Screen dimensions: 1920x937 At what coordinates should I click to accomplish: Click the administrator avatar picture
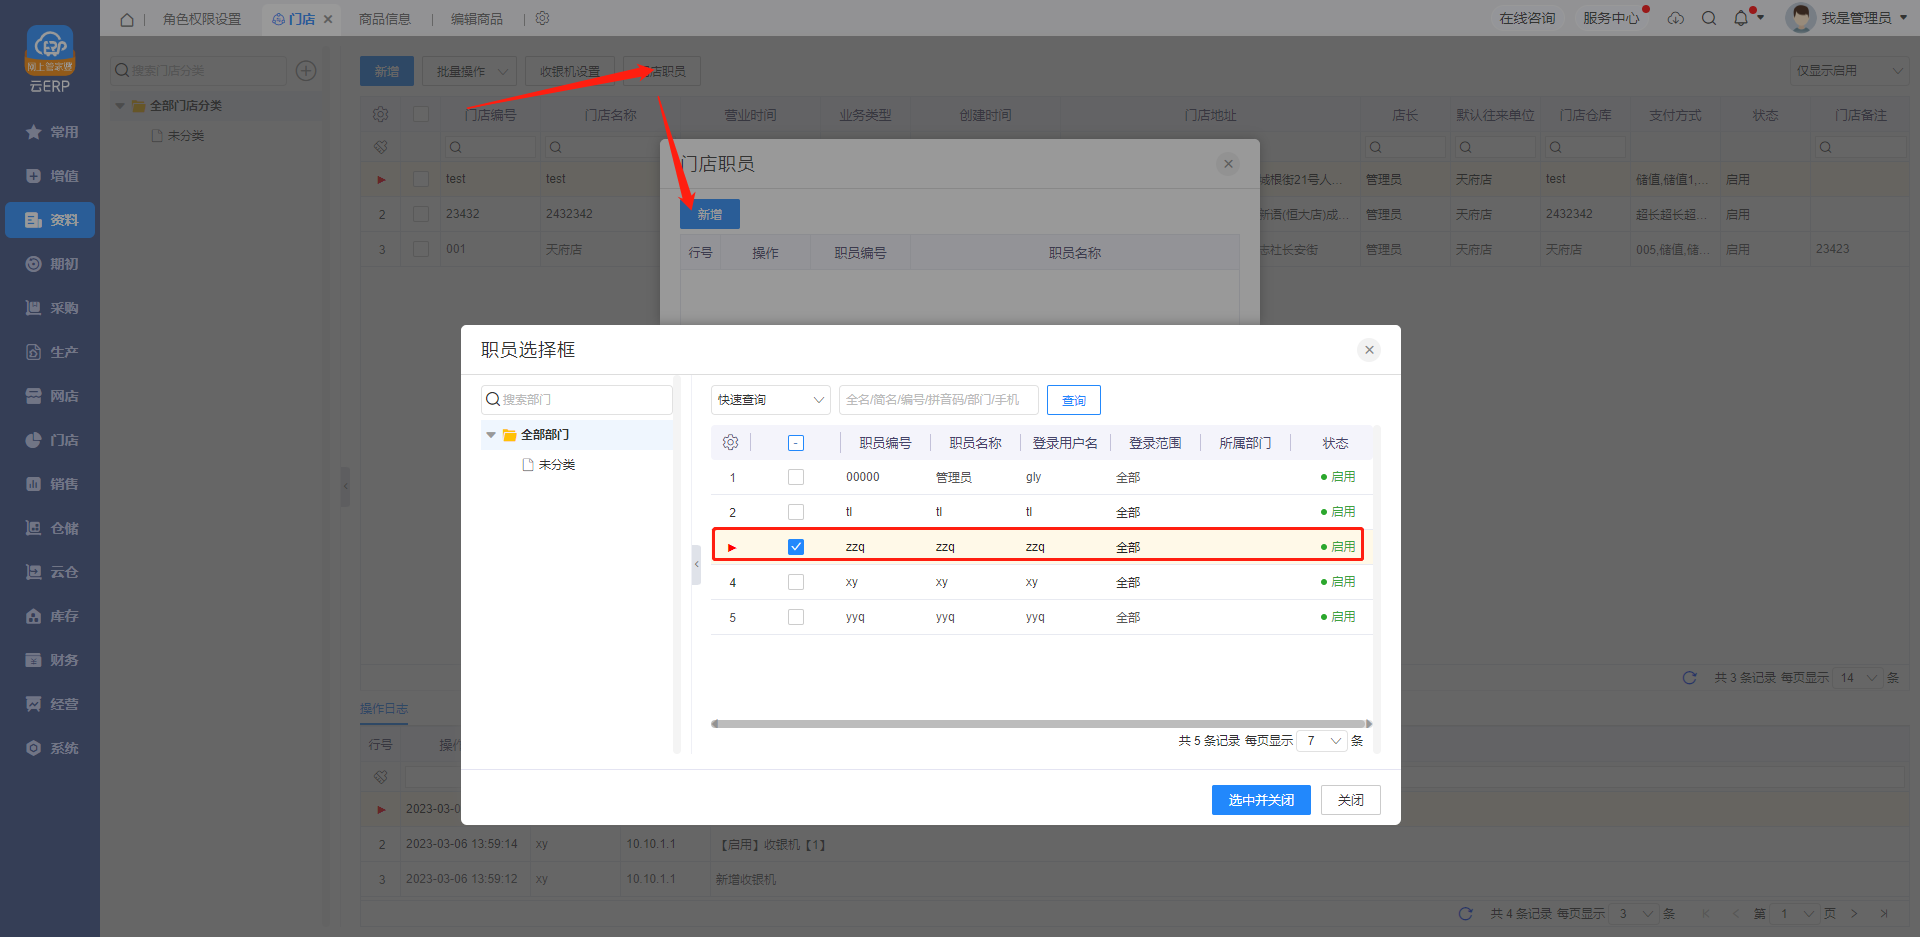[1800, 18]
